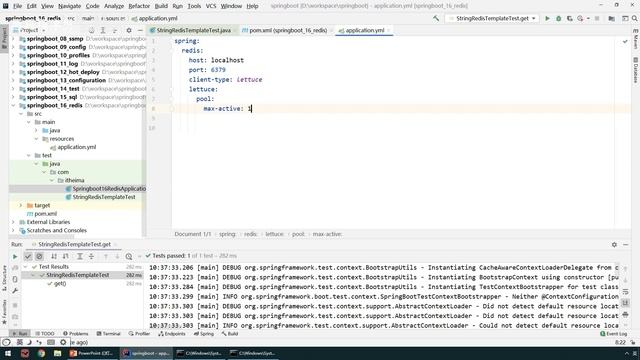
Task: Open Problems tool window tab
Action: [76, 334]
